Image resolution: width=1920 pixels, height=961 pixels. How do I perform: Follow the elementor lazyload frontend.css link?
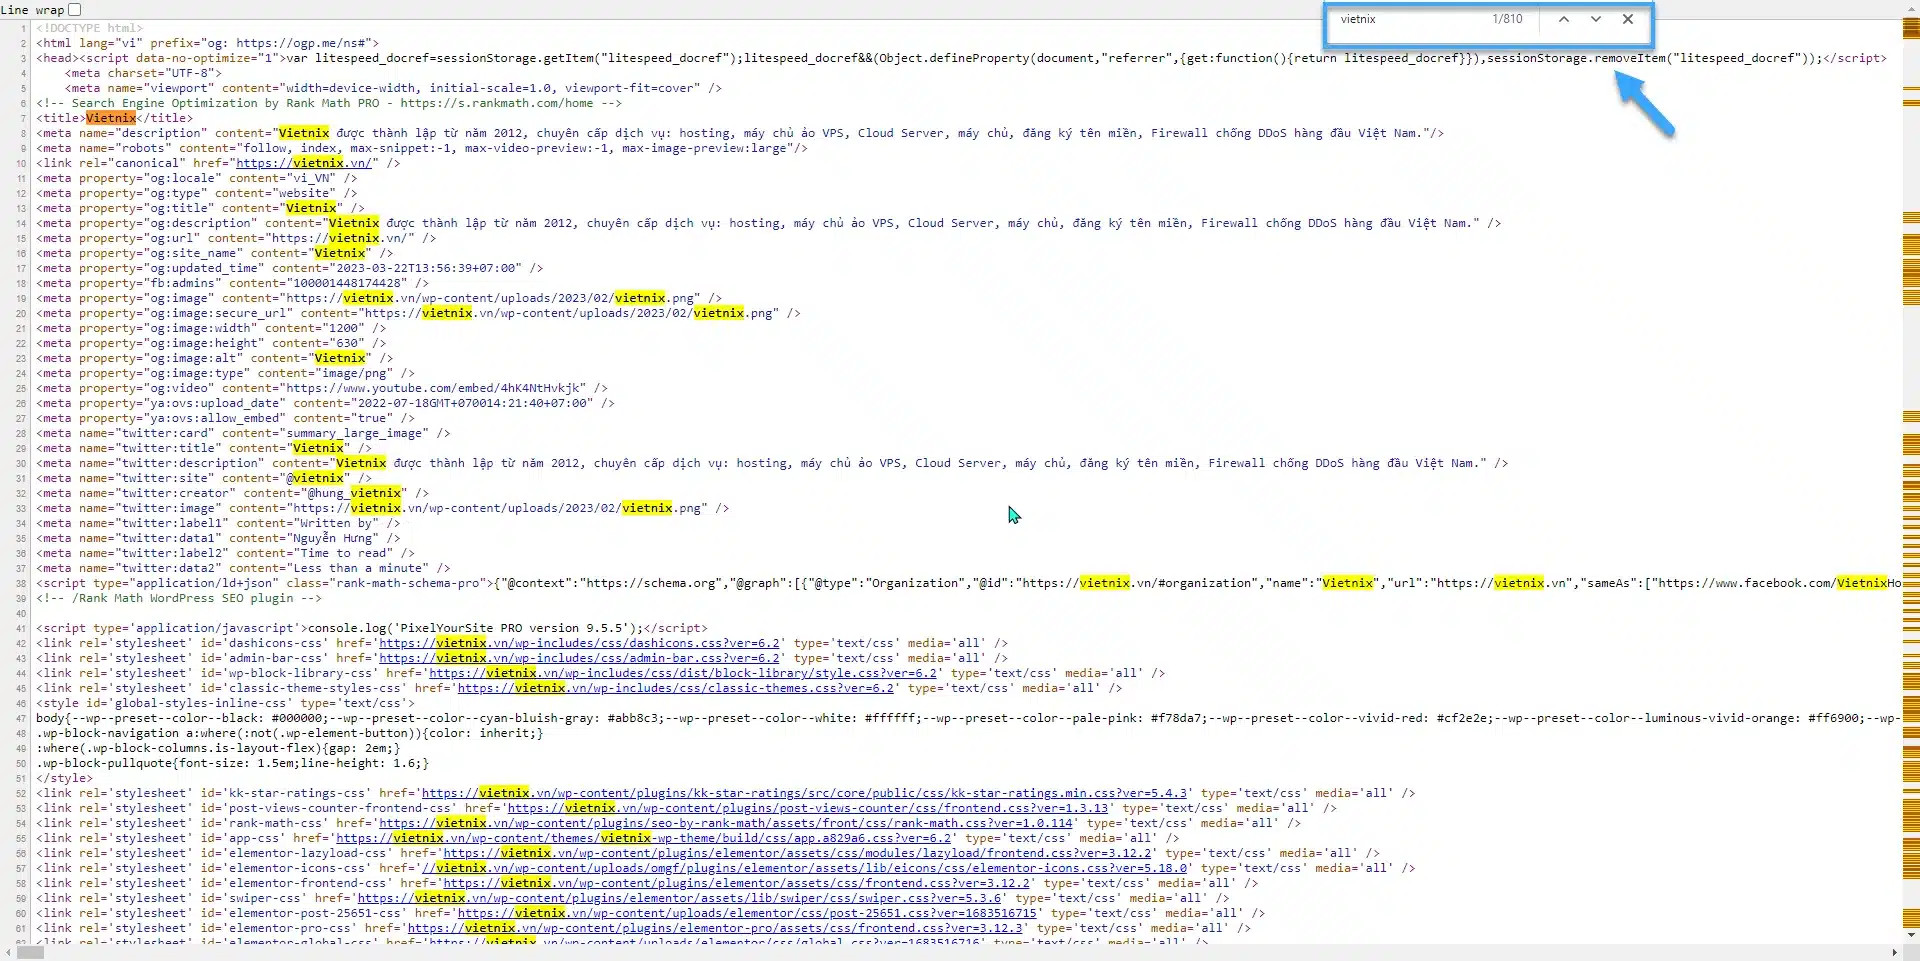[797, 853]
